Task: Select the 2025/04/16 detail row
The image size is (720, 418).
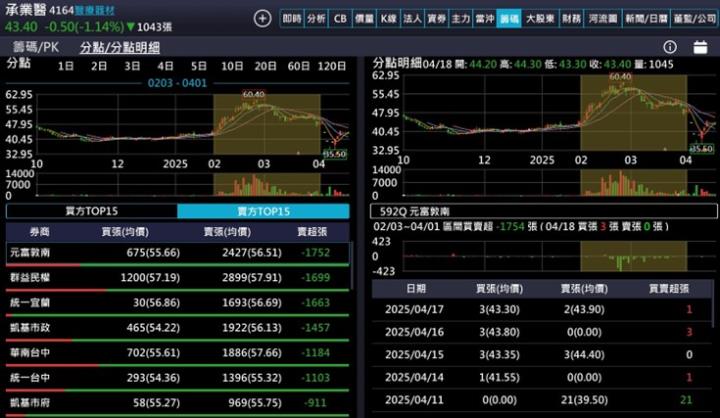Action: pyautogui.click(x=543, y=332)
